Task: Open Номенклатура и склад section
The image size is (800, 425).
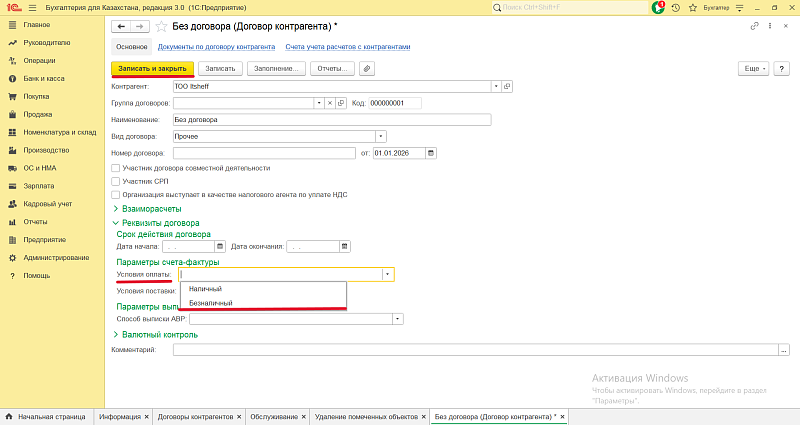Action: 59,132
